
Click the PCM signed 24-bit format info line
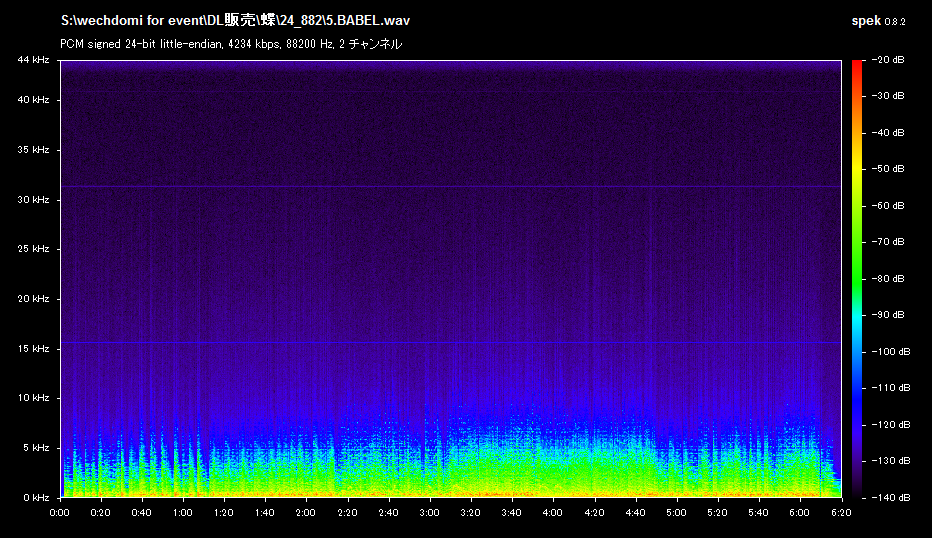point(231,44)
